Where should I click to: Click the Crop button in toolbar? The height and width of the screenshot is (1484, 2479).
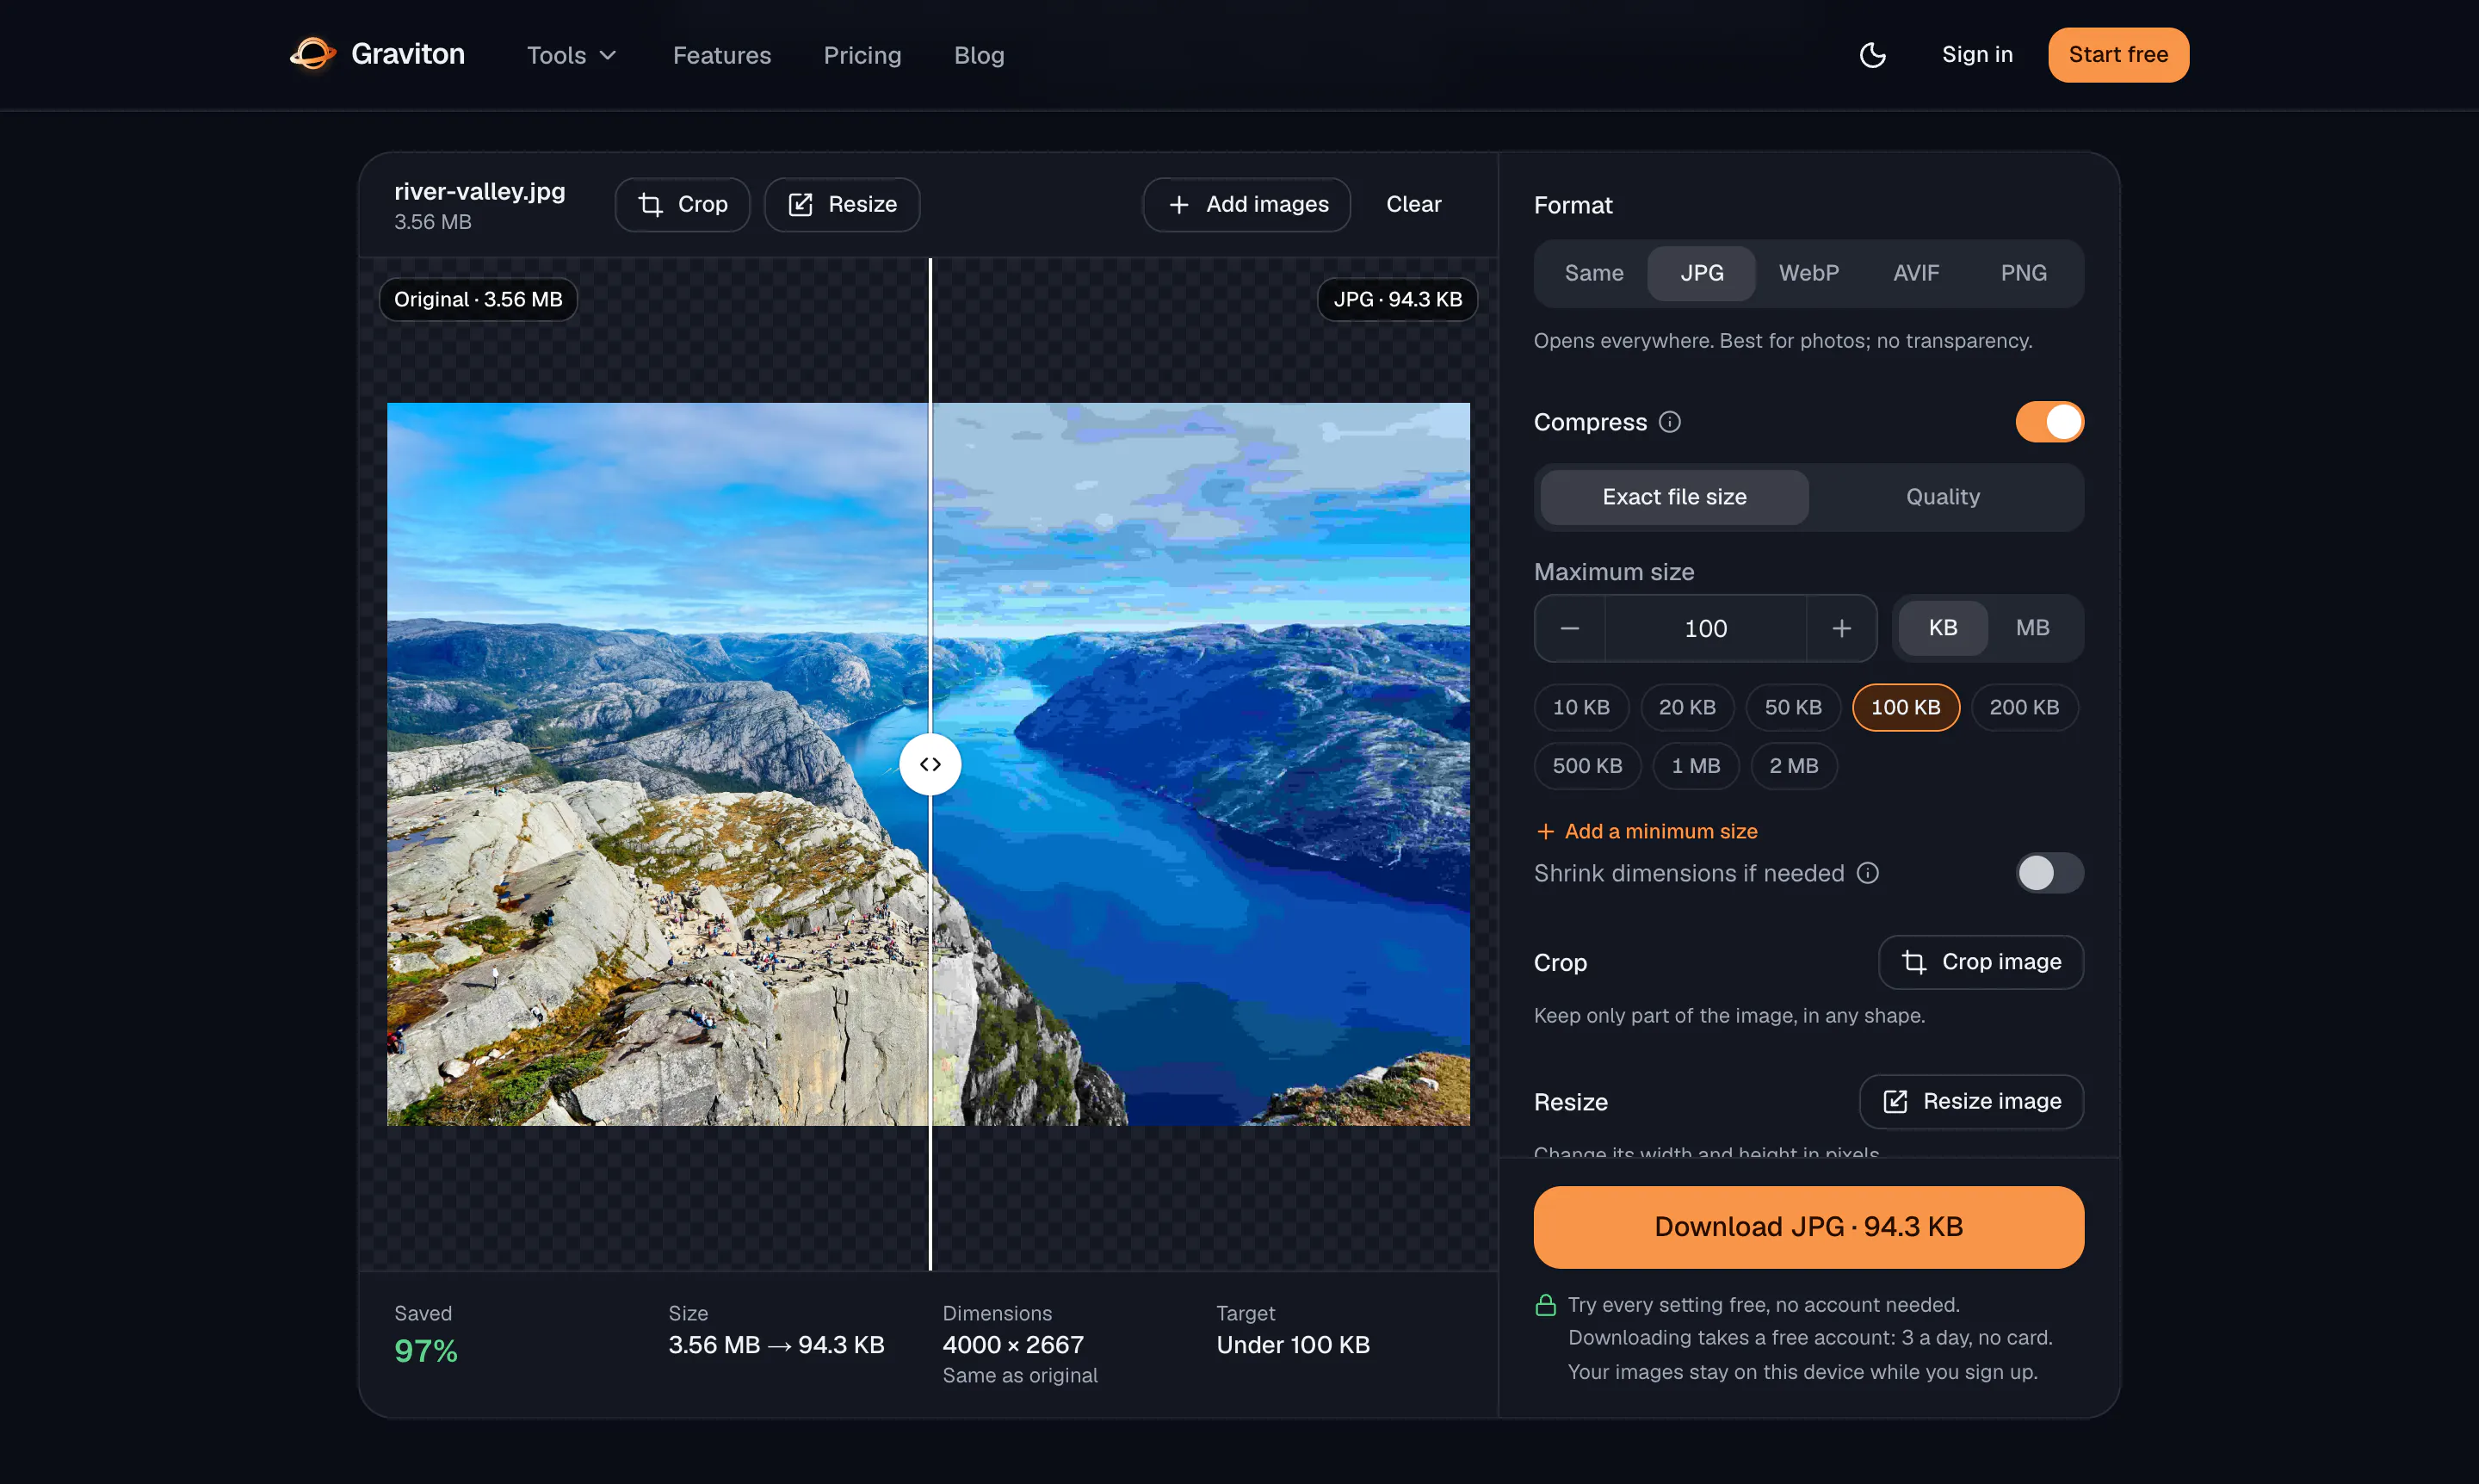pos(682,204)
